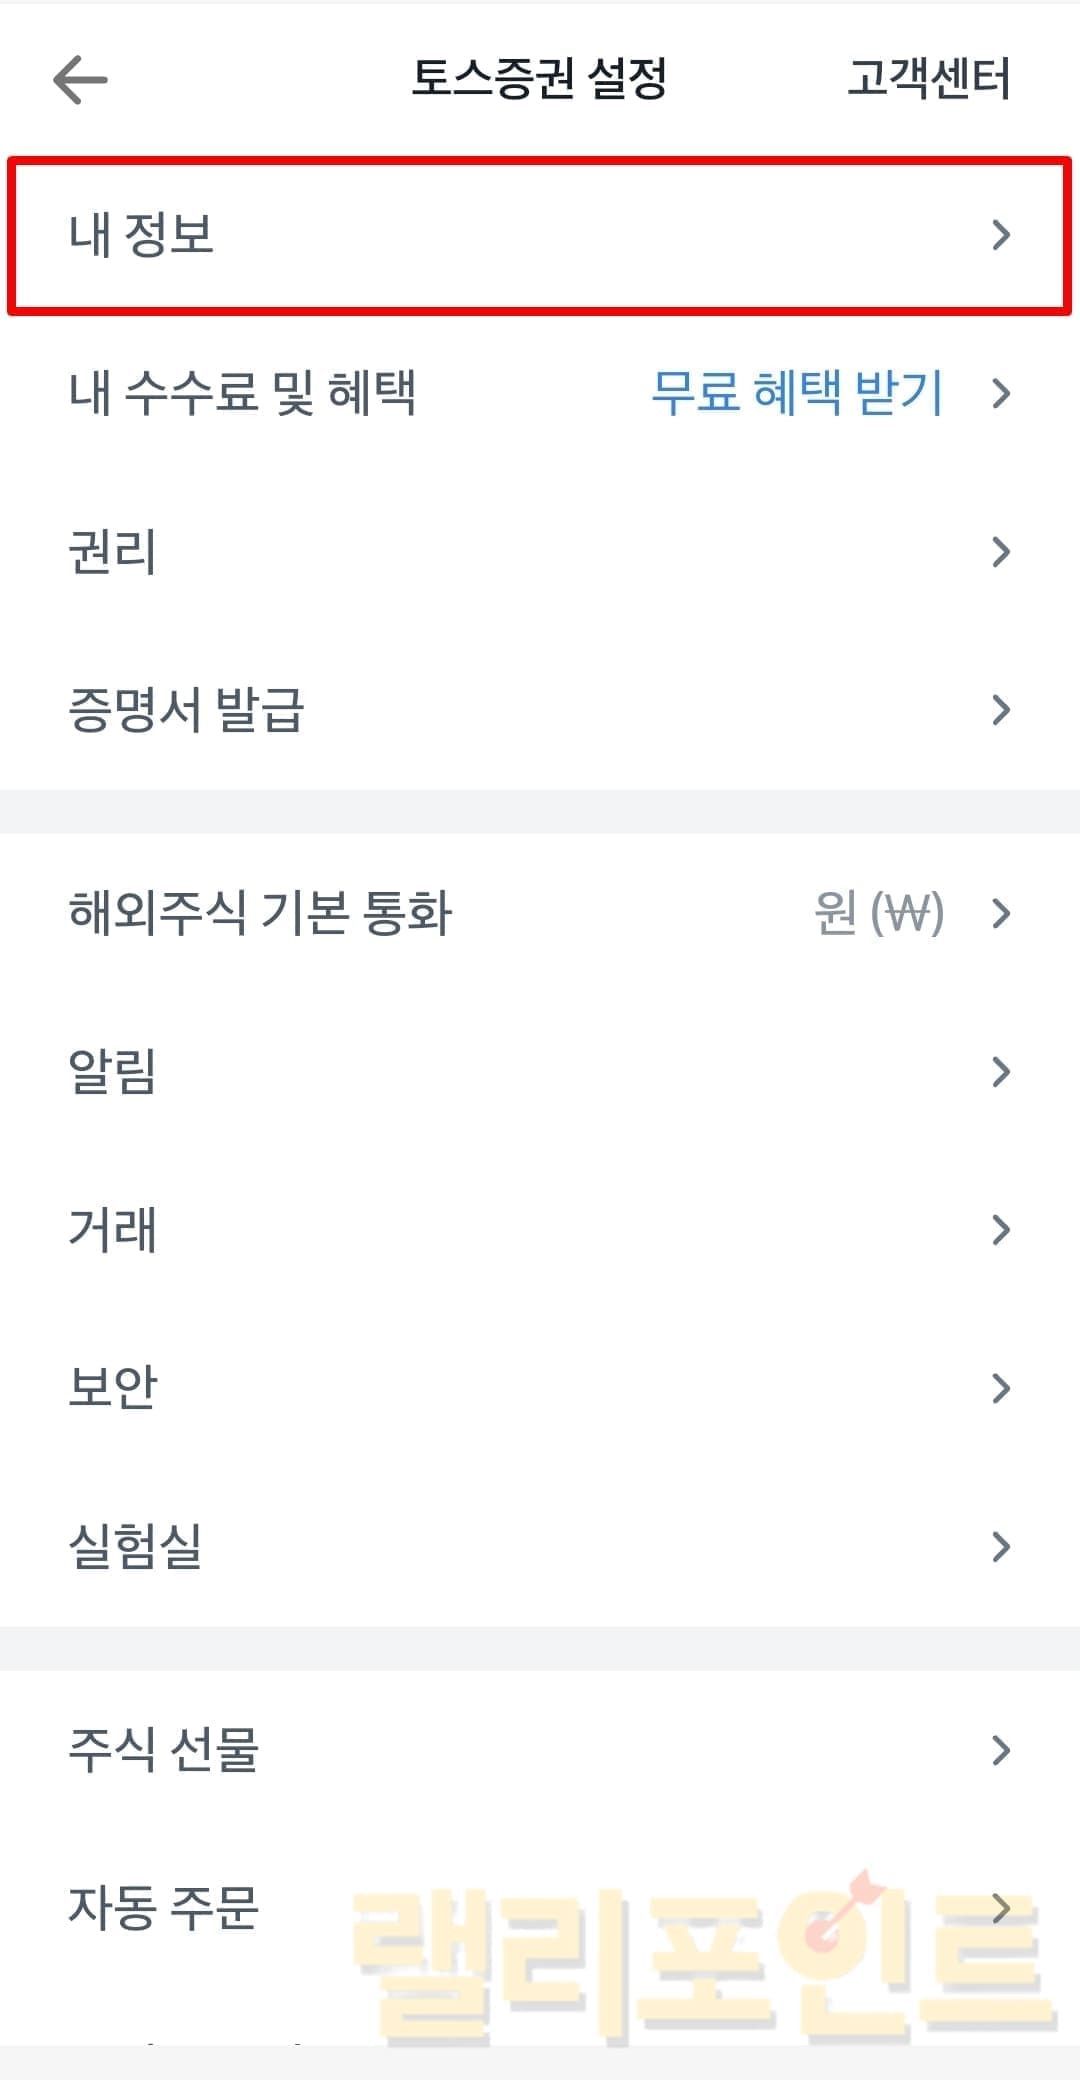
Task: Expand the 권리 row chevron
Action: point(1000,552)
